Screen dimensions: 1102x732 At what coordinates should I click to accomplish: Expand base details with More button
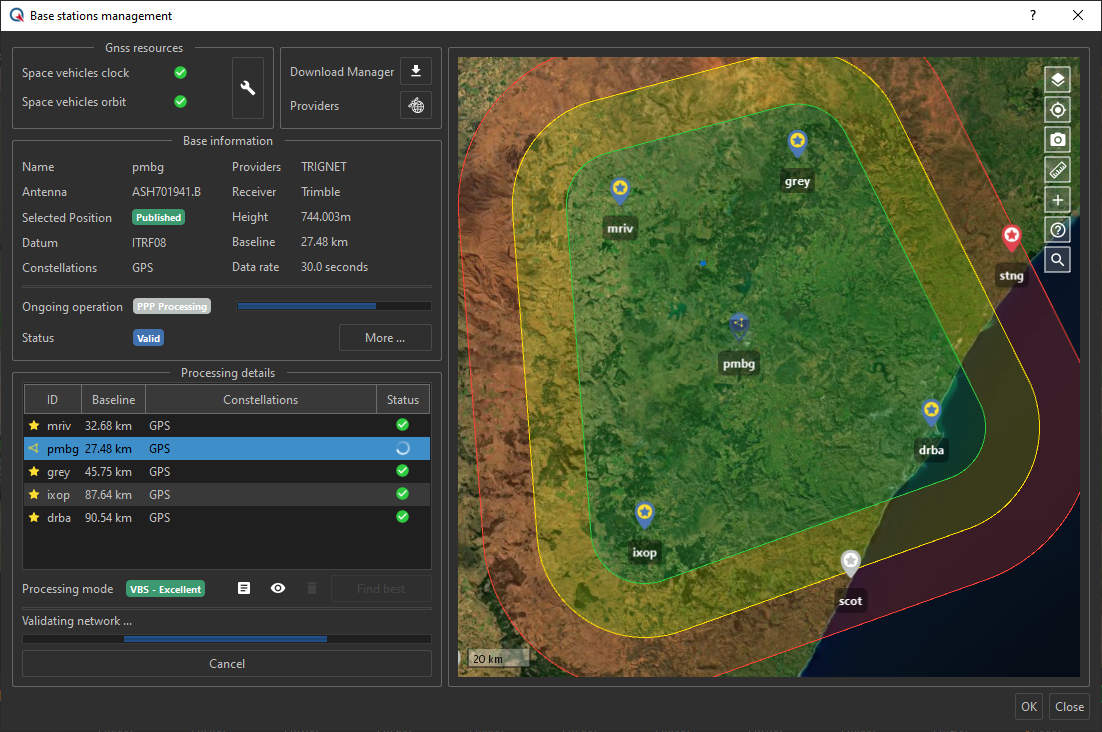[x=385, y=338]
